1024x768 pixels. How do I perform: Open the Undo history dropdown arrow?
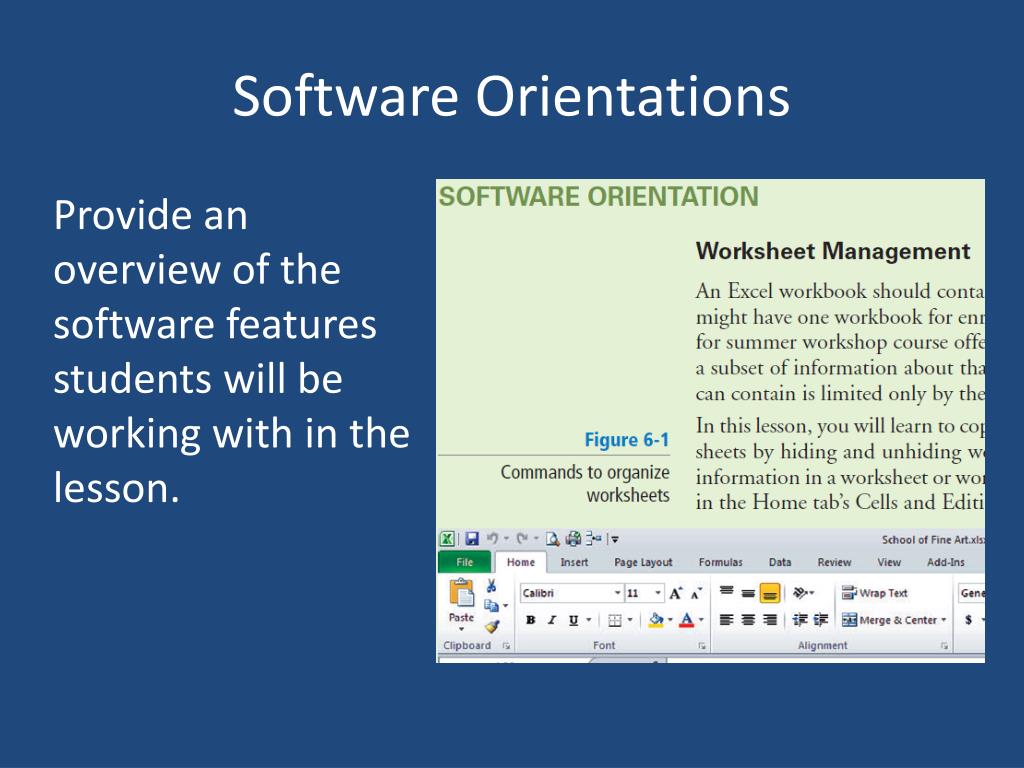506,539
